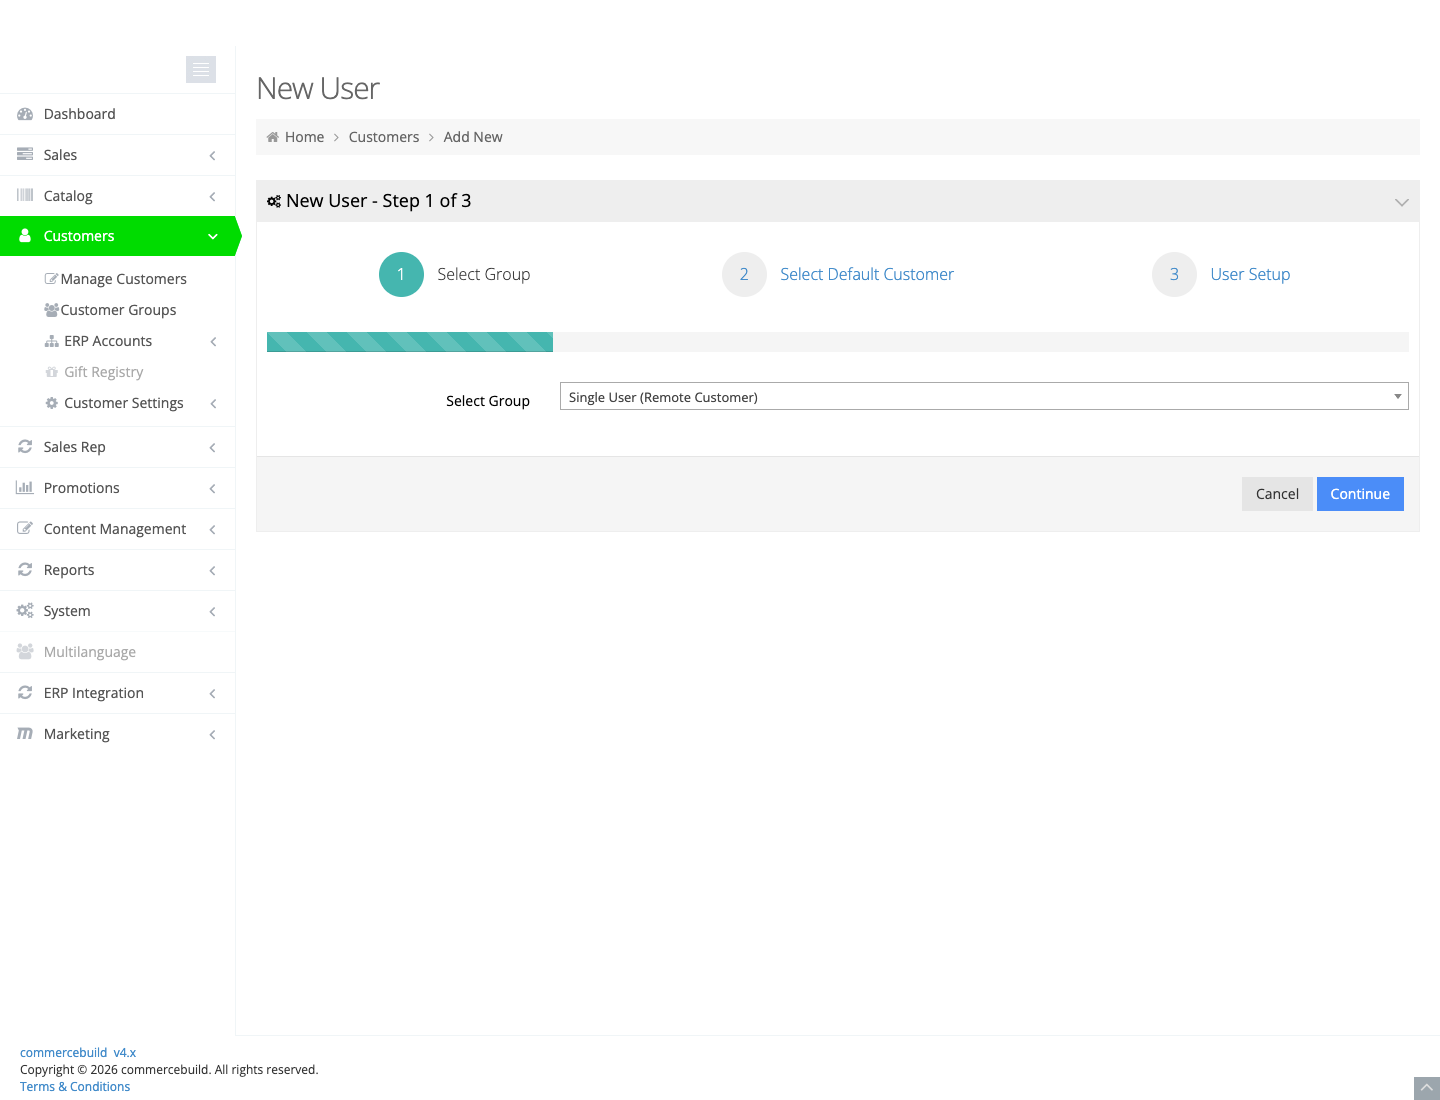Toggle the sidebar hamburger menu icon
This screenshot has height=1100, width=1440.
(x=201, y=69)
